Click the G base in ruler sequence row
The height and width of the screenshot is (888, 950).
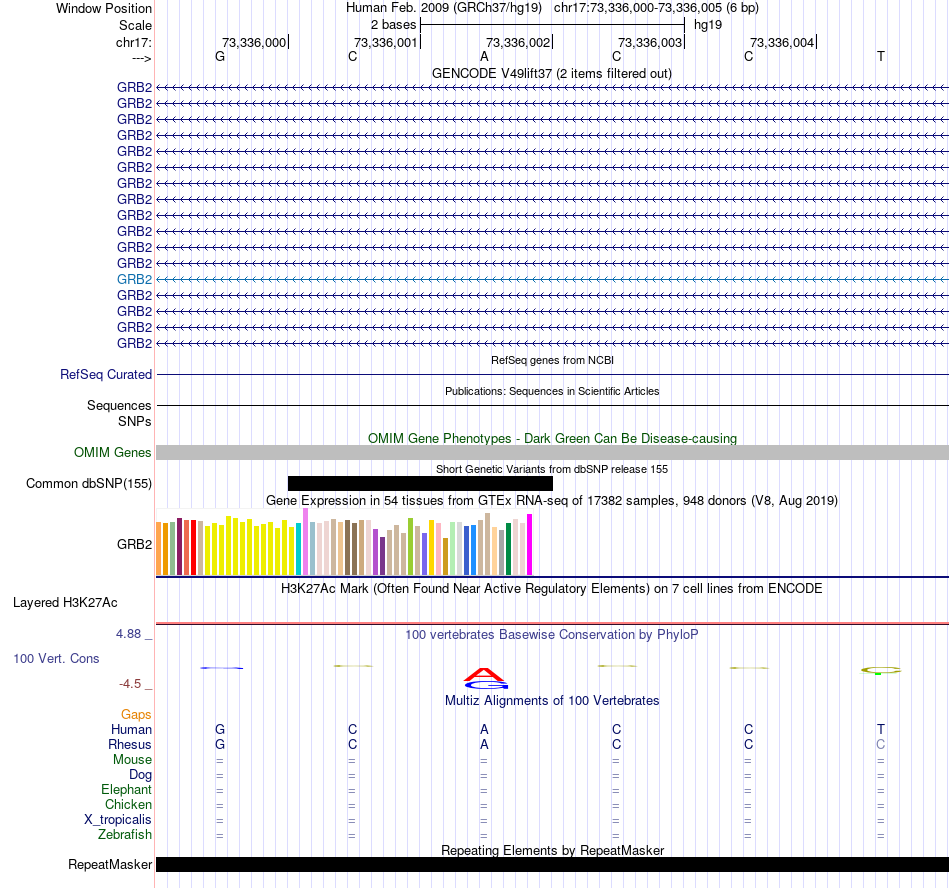(x=220, y=56)
